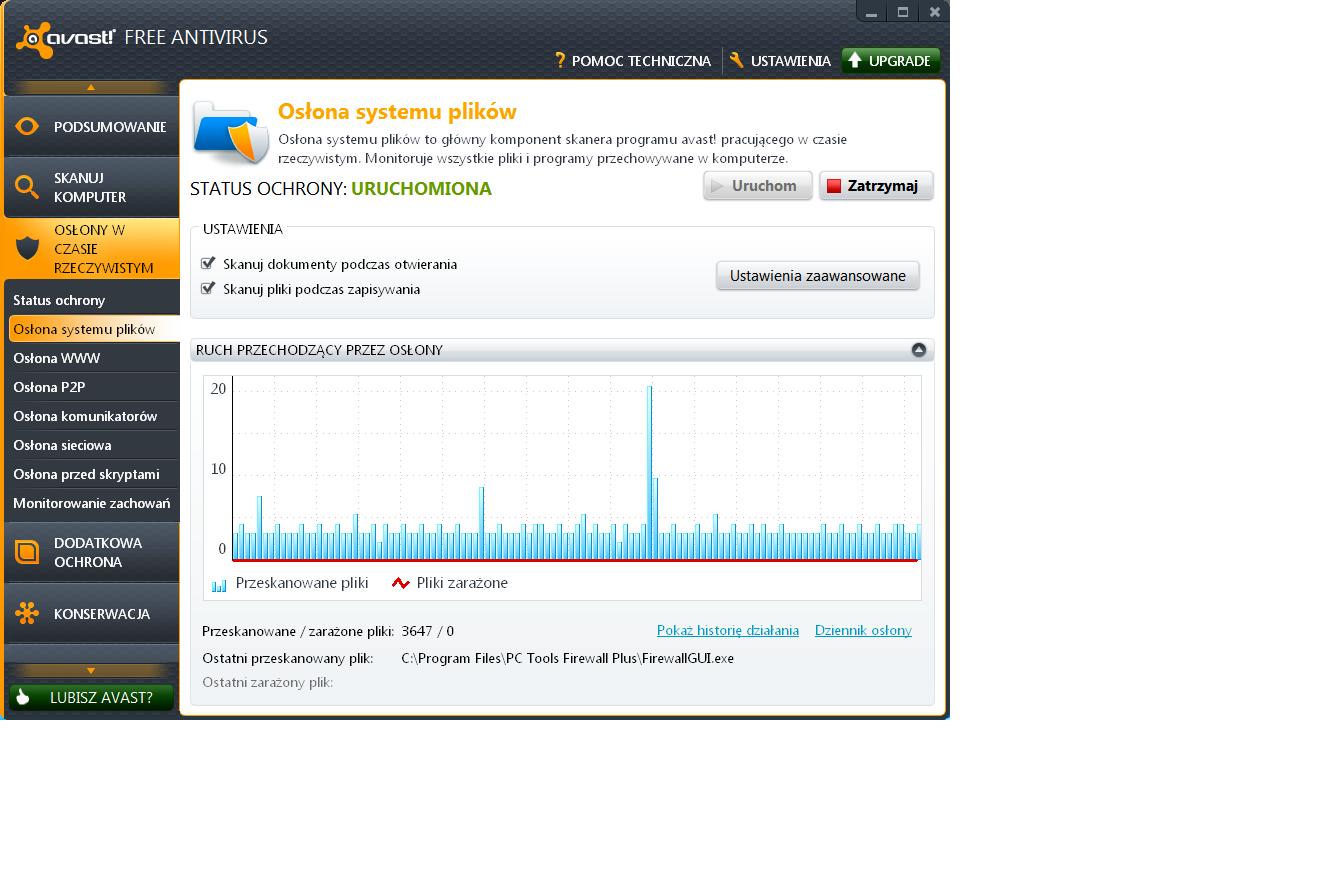
Task: Click the Osłona systemu plików heading
Action: pyautogui.click(x=397, y=111)
